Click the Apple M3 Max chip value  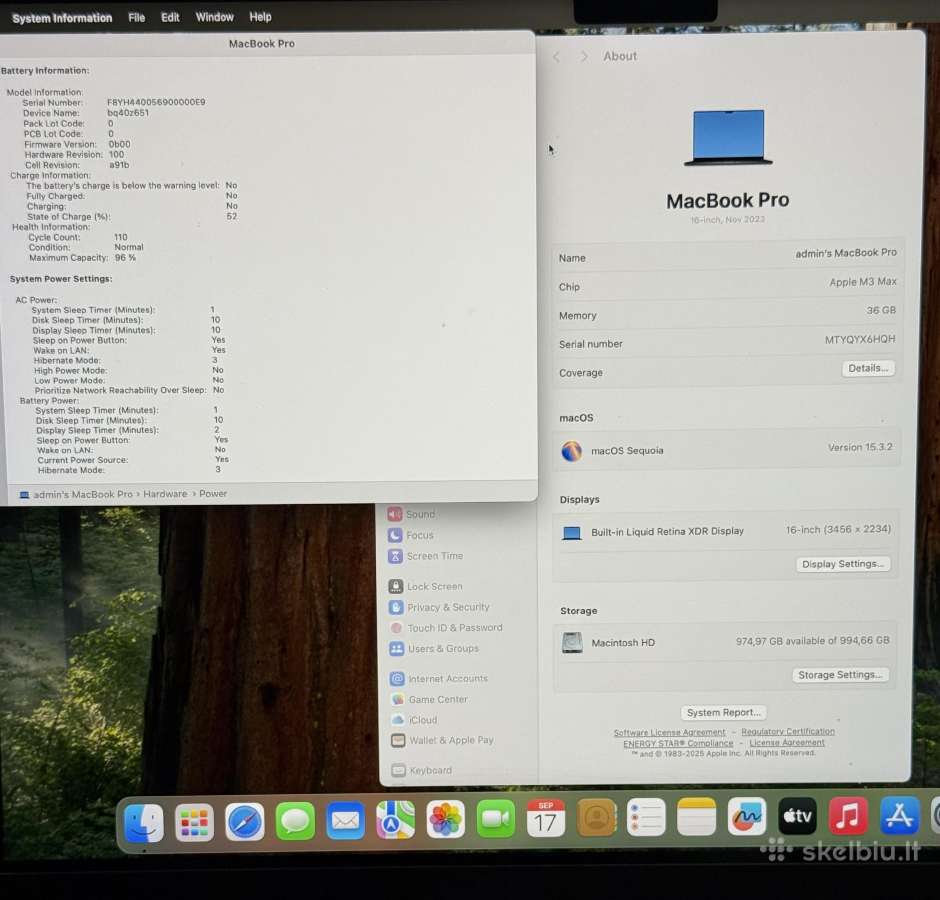pyautogui.click(x=863, y=282)
